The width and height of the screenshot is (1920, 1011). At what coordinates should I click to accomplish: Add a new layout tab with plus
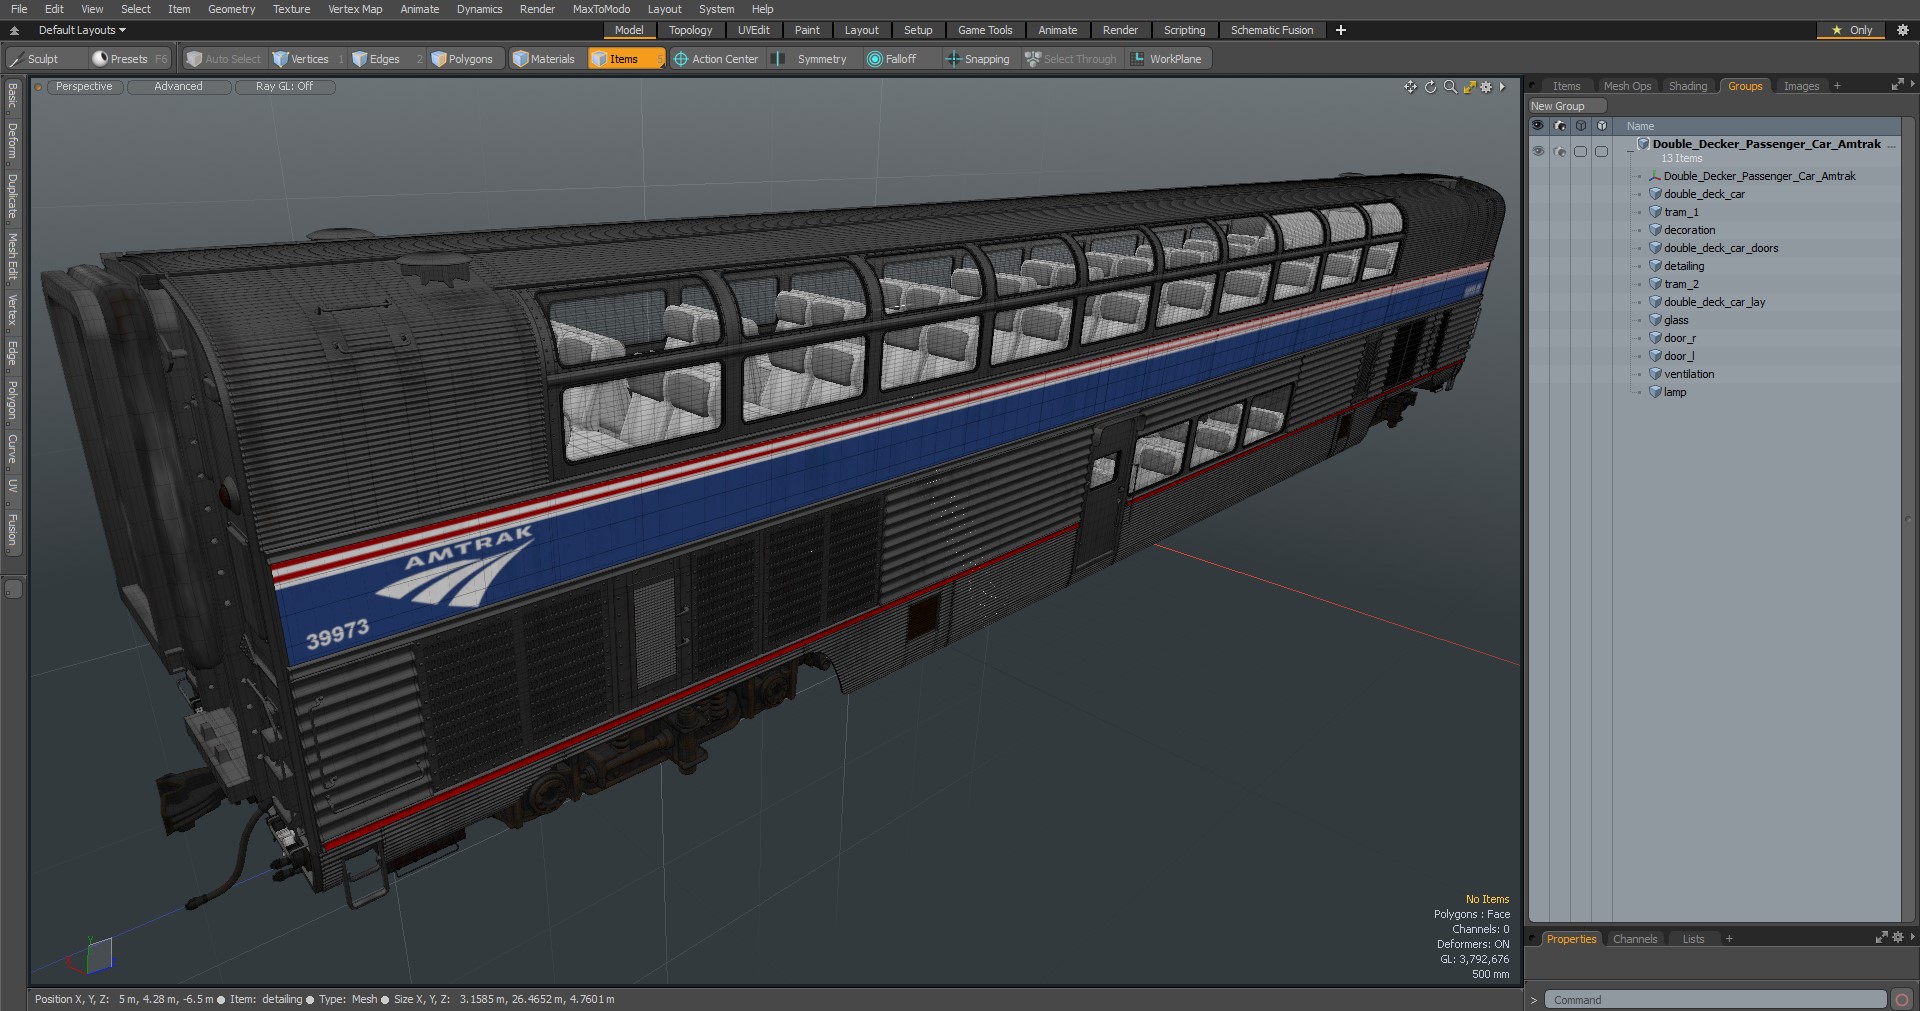(1341, 30)
